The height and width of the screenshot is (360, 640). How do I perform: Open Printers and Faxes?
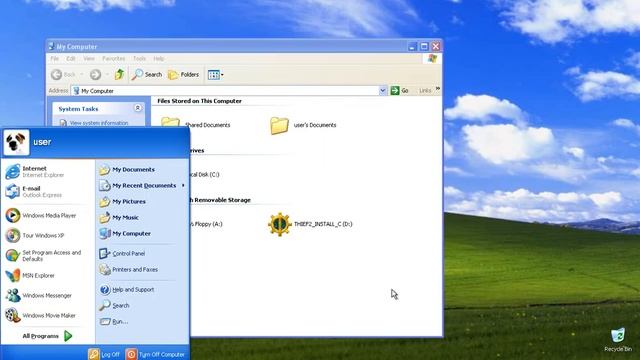tap(129, 269)
